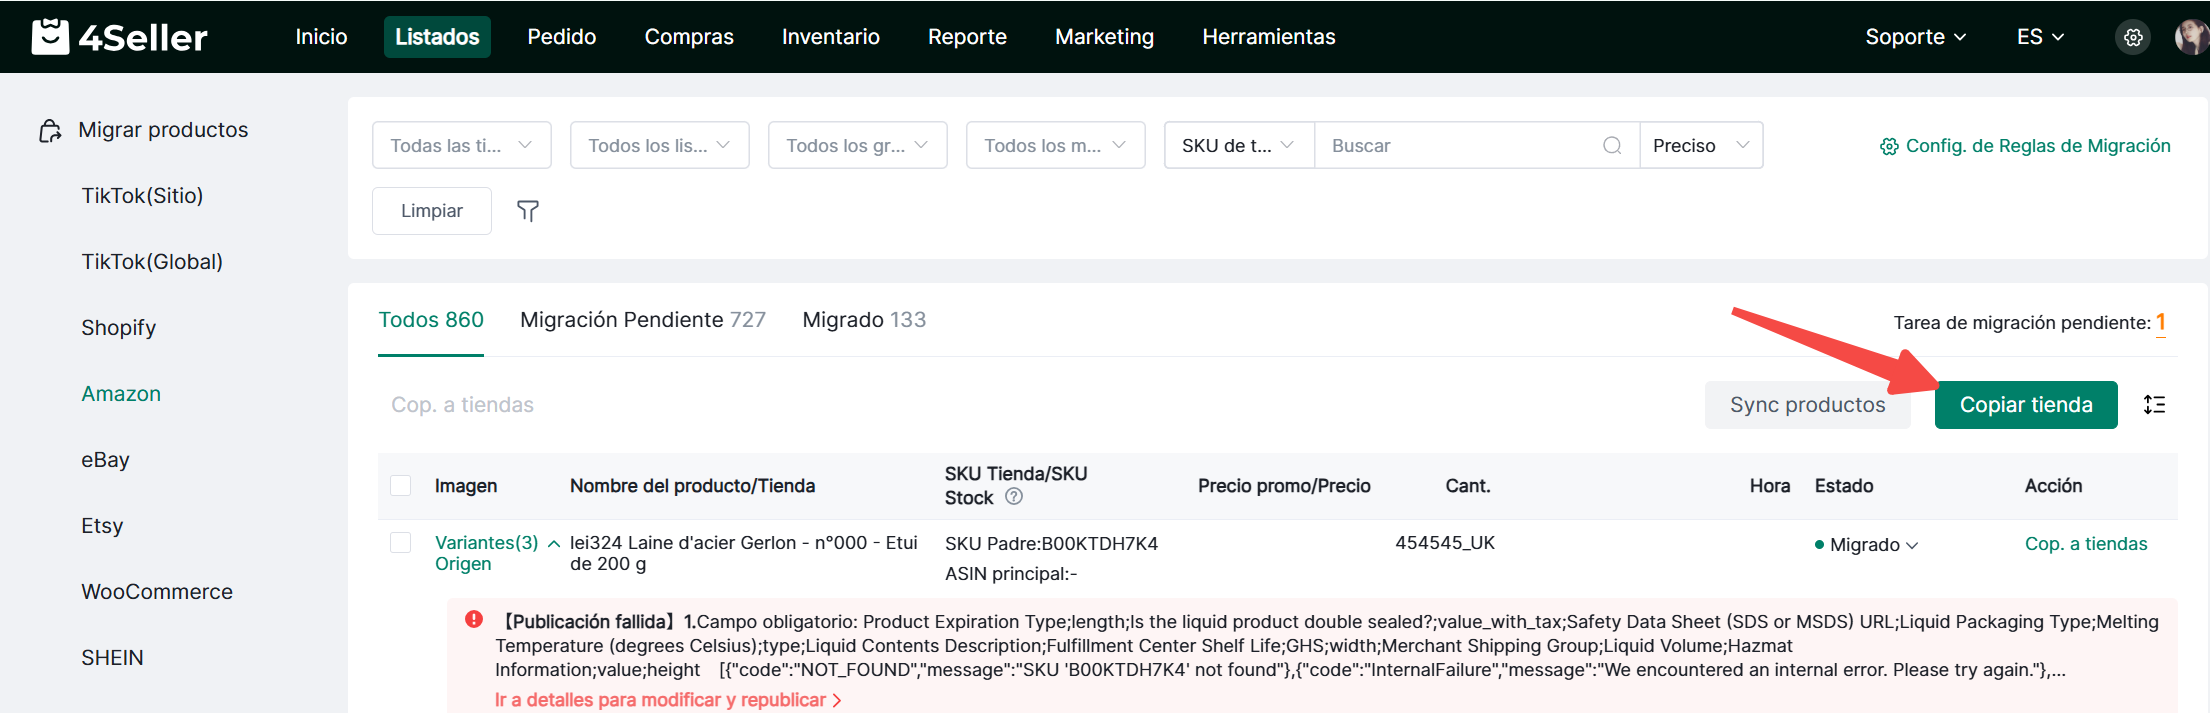Expand the Migrado status dropdown
Image resolution: width=2210 pixels, height=713 pixels.
[x=1866, y=545]
